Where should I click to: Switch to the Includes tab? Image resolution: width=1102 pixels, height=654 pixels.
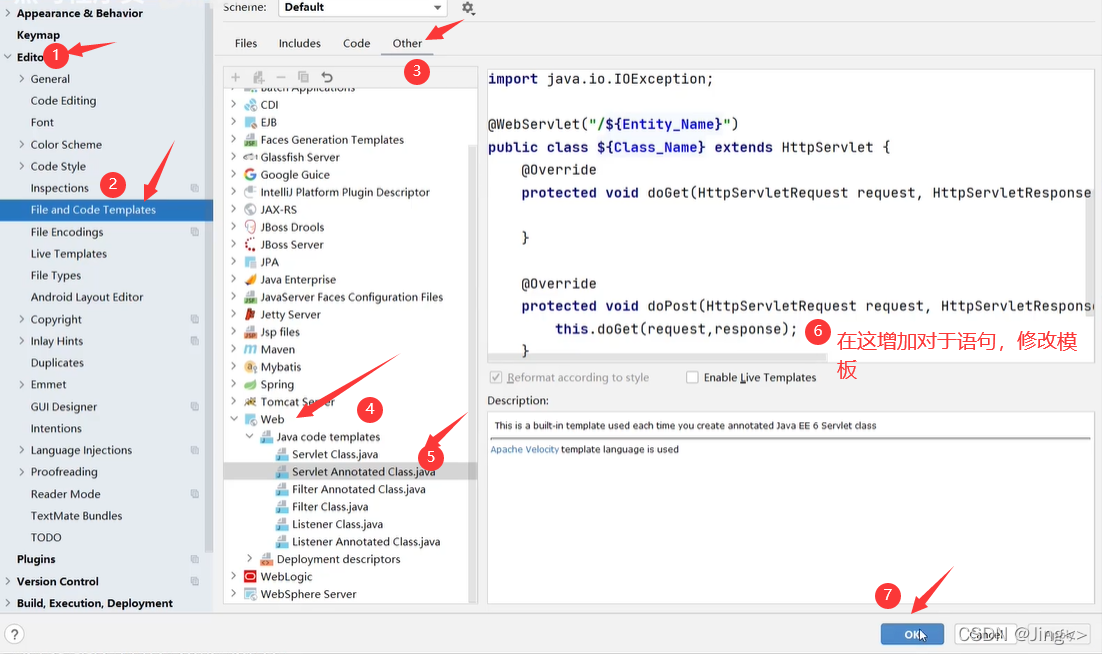click(x=299, y=43)
